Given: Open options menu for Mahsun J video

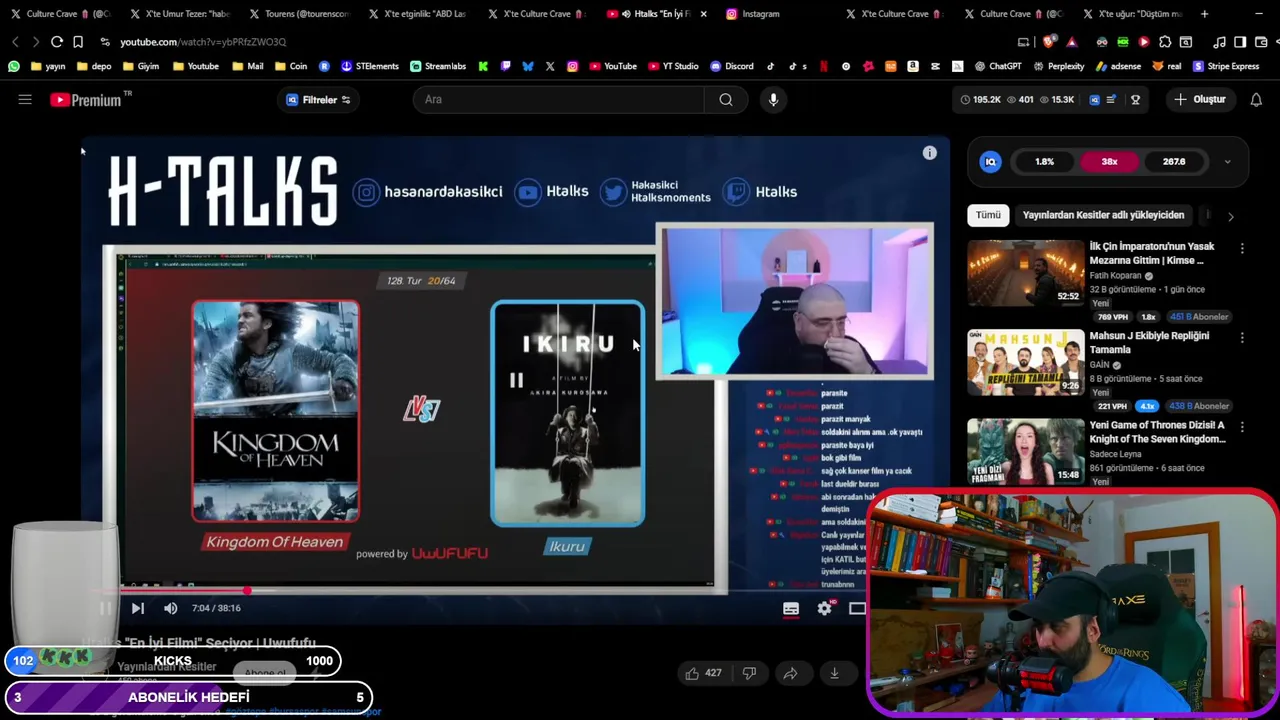Looking at the screenshot, I should click(x=1242, y=338).
